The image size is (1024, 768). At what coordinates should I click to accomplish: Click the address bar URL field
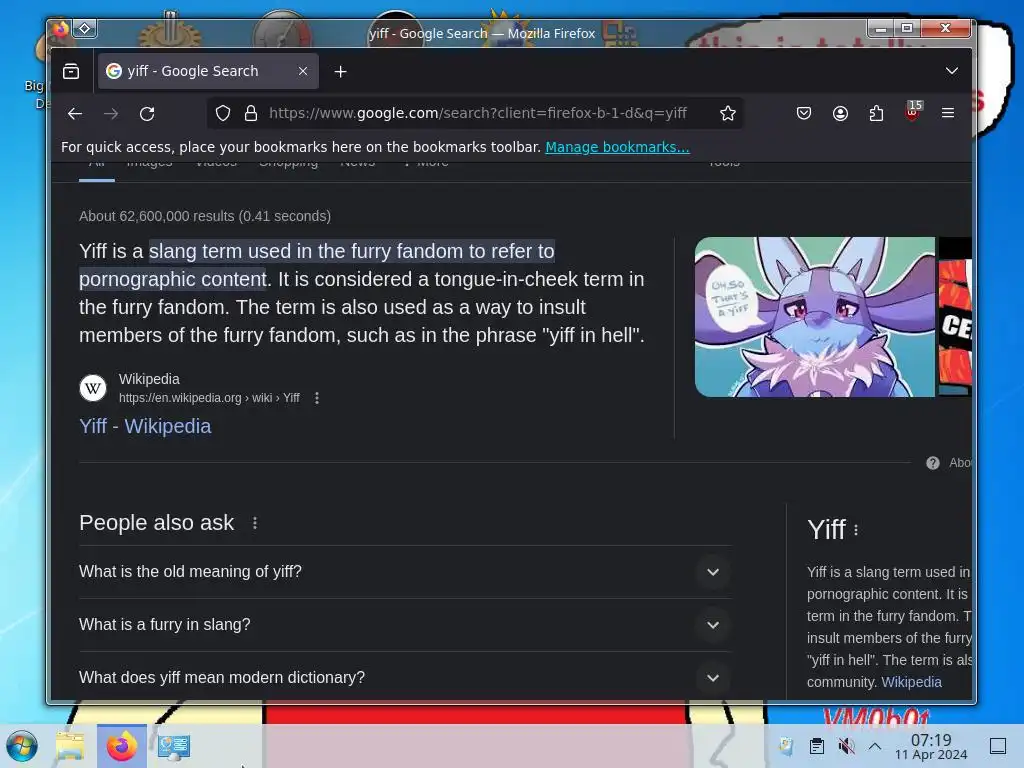477,114
